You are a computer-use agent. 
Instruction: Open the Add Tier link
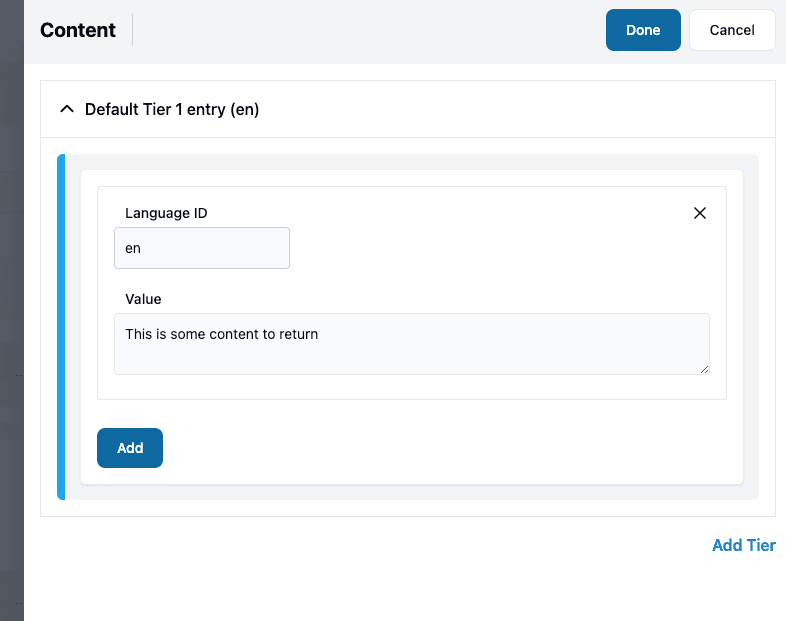tap(743, 545)
